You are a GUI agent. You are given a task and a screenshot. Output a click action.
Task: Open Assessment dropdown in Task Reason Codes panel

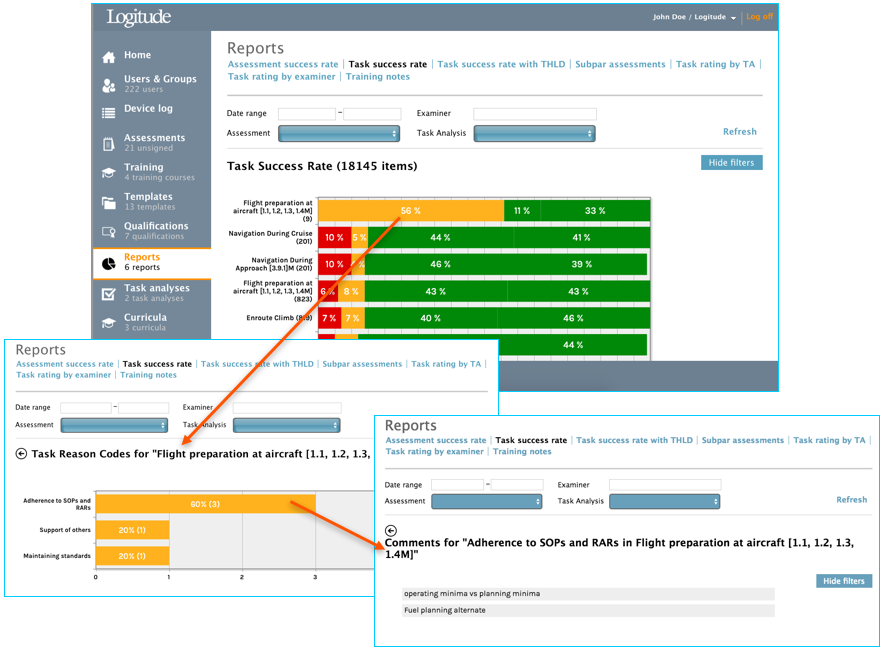(x=114, y=425)
